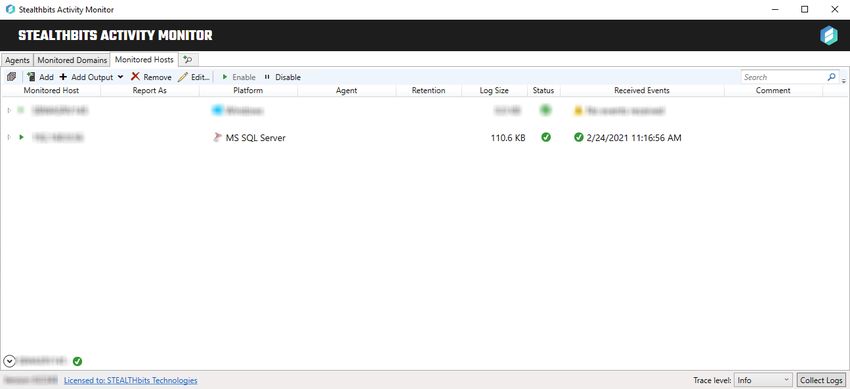Viewport: 850px width, 389px height.
Task: Collapse the bottom agent details chevron
Action: coord(9,361)
